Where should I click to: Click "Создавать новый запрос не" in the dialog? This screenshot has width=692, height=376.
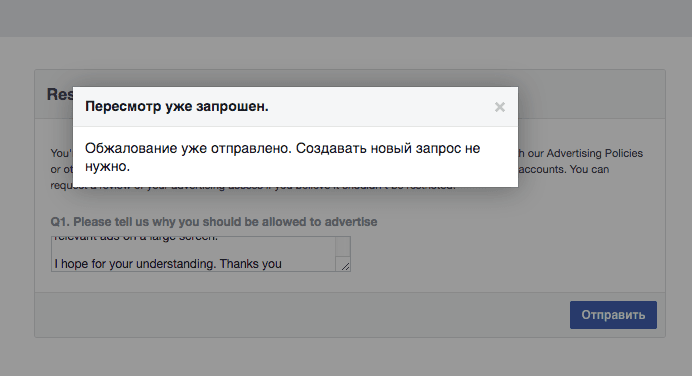[388, 149]
